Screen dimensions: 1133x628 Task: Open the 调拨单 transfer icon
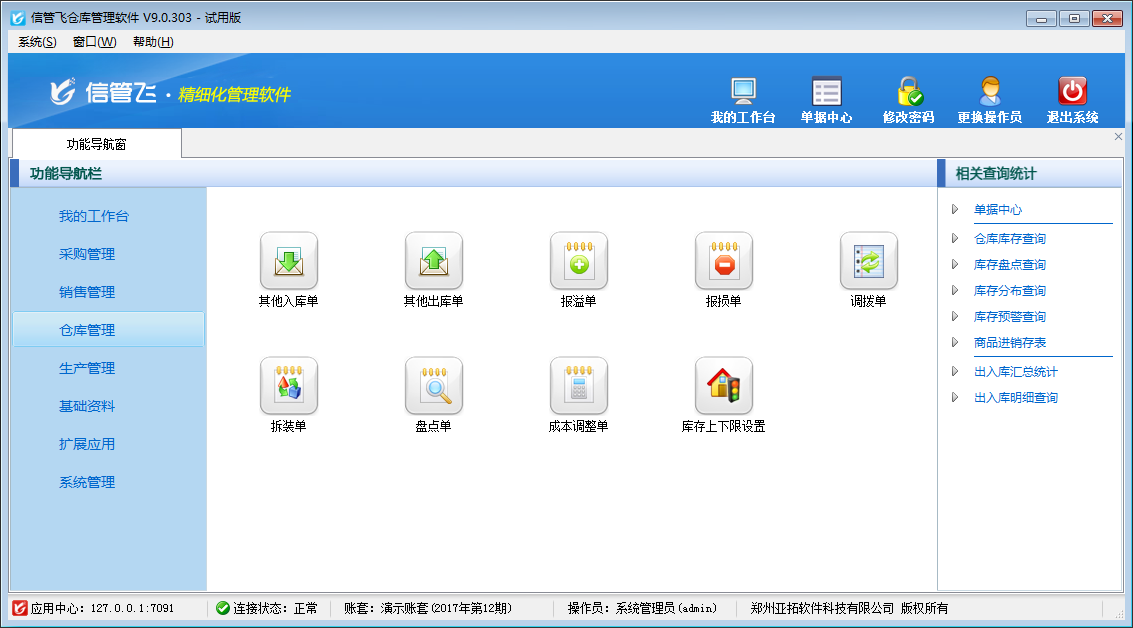coord(868,261)
